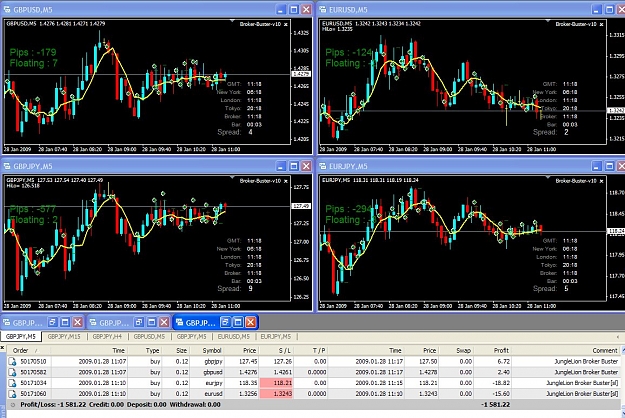Click the 'Spread: 9' label in the GBPJPY chart
Screen dimensions: 625x418
[235, 288]
